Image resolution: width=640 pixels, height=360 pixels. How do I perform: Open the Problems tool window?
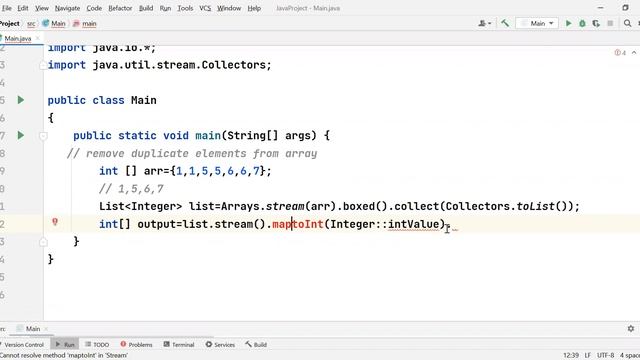pos(136,344)
